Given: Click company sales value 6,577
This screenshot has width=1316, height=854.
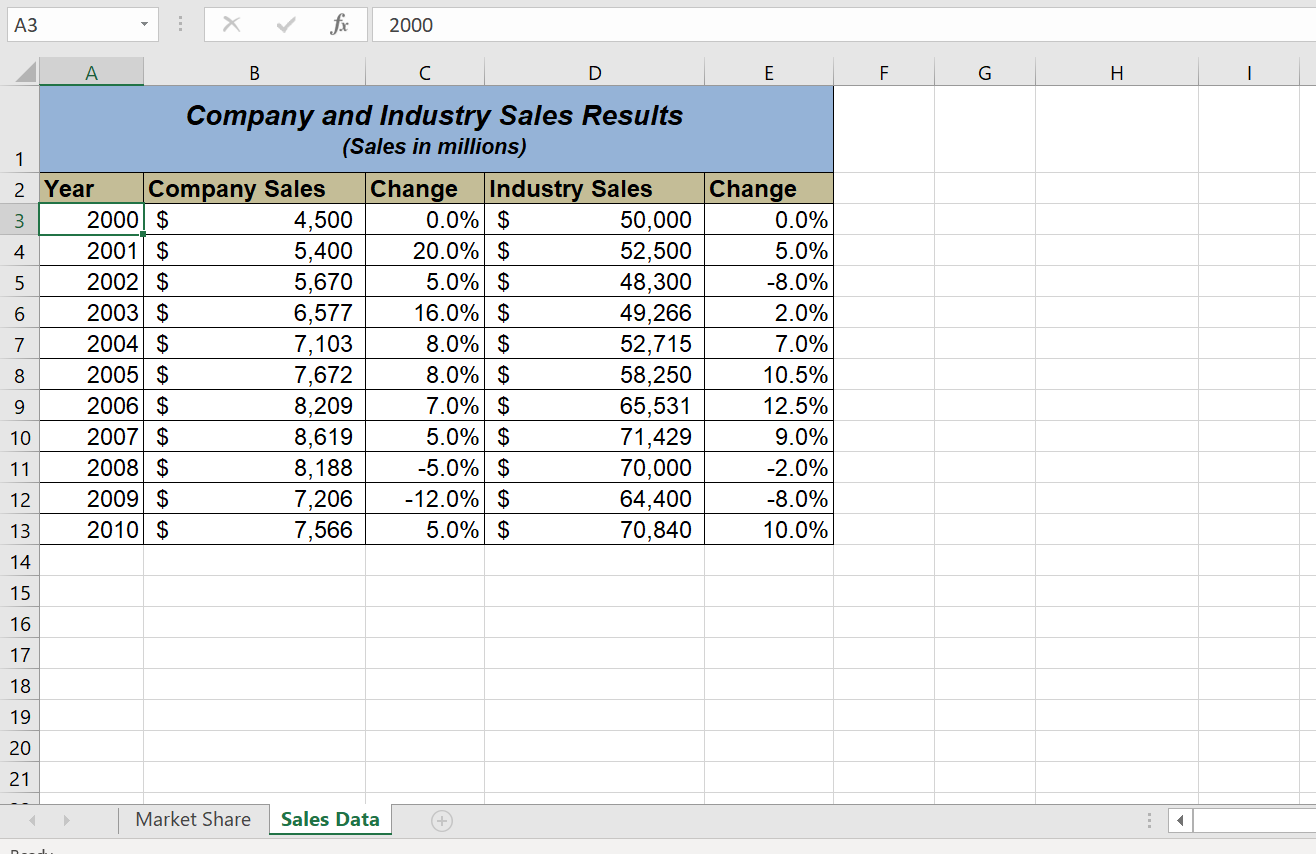Looking at the screenshot, I should coord(255,312).
